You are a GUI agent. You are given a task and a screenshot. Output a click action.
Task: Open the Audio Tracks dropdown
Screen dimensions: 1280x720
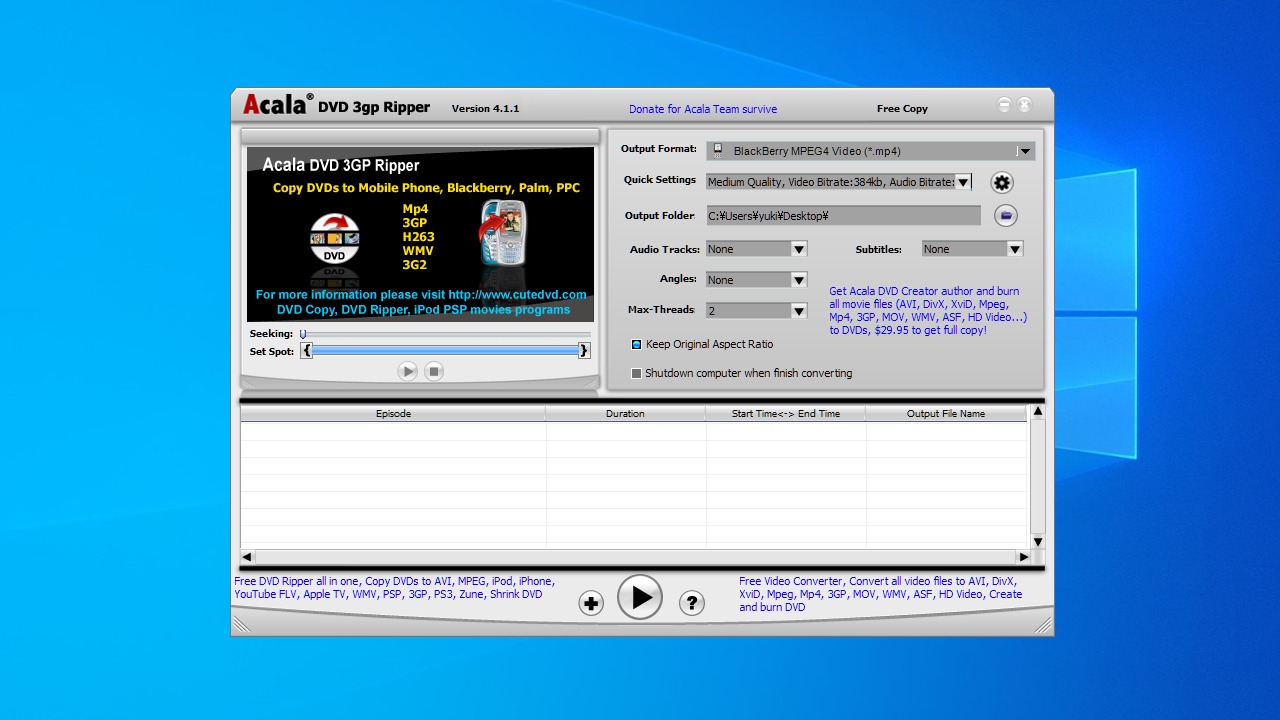(x=799, y=249)
